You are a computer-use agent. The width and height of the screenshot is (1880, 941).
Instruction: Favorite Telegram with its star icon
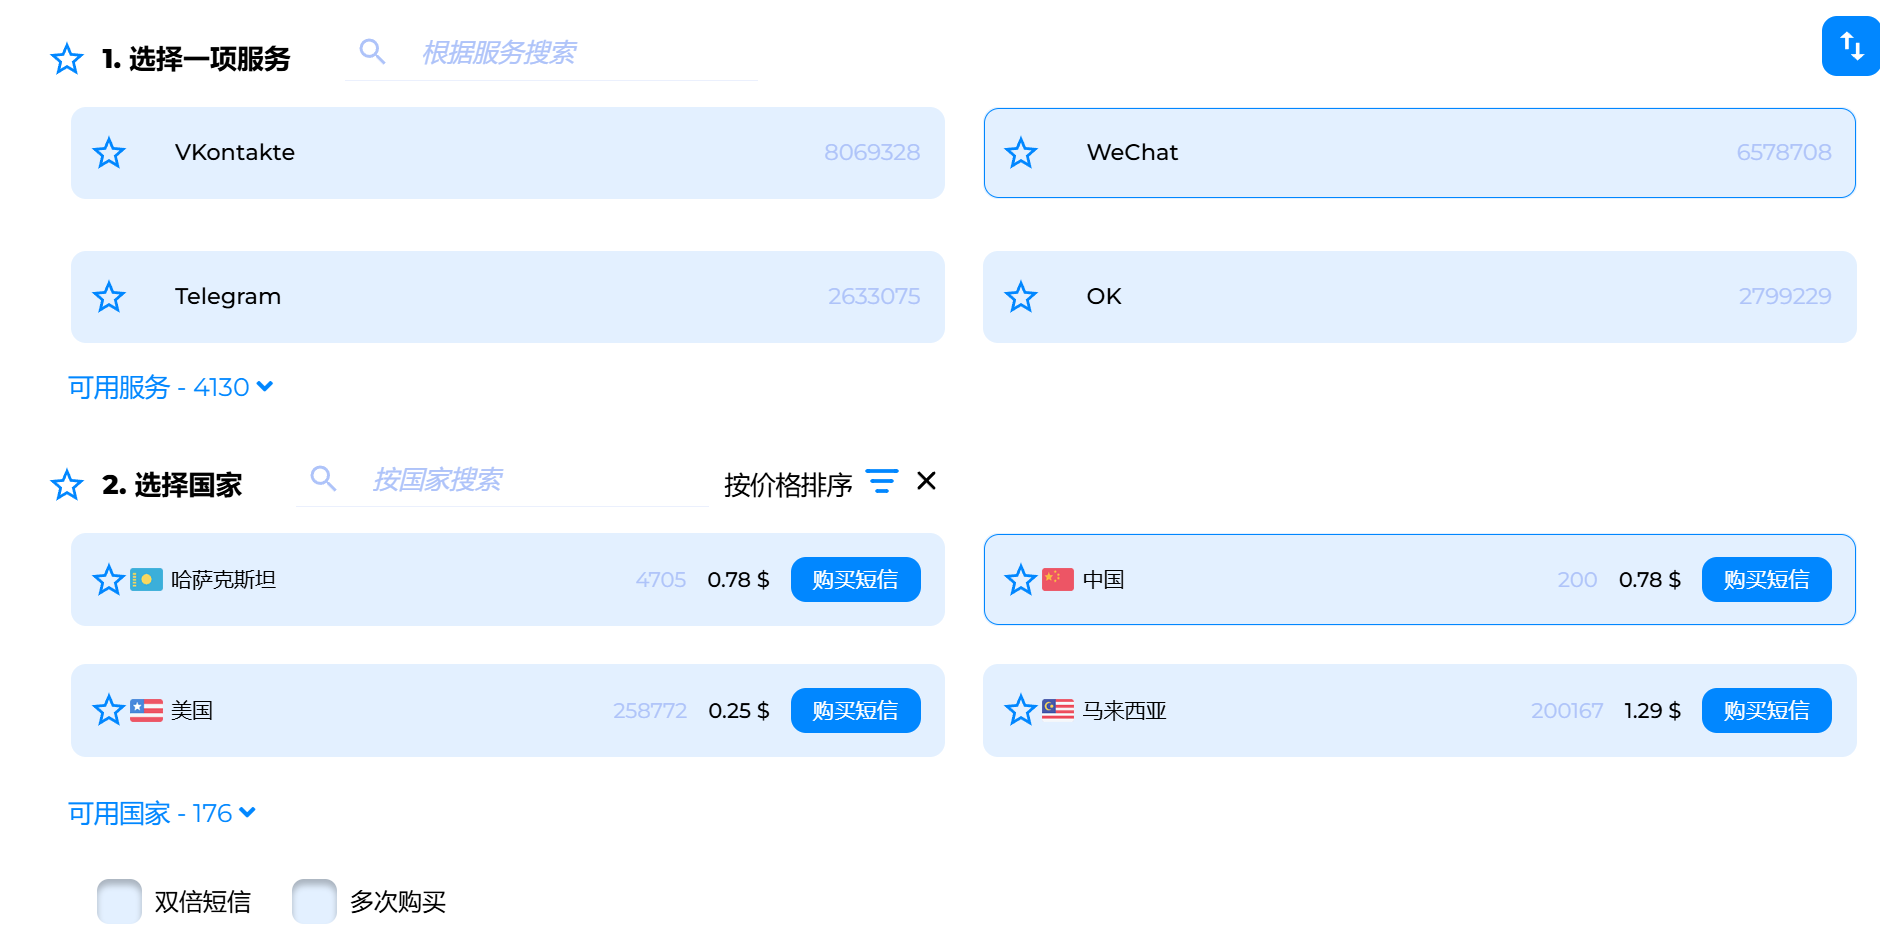pos(109,297)
